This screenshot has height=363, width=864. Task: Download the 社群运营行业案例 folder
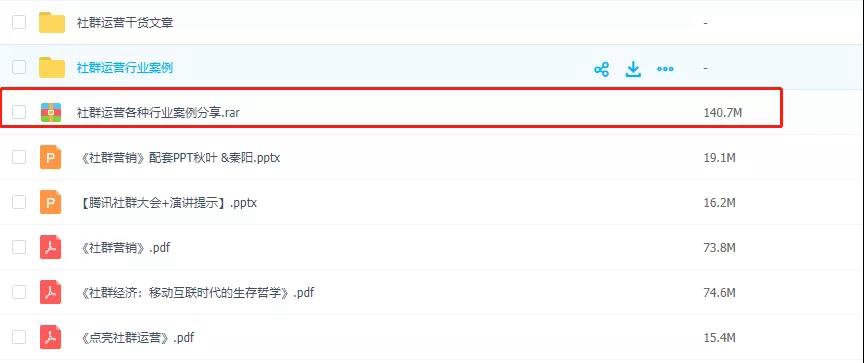click(633, 69)
